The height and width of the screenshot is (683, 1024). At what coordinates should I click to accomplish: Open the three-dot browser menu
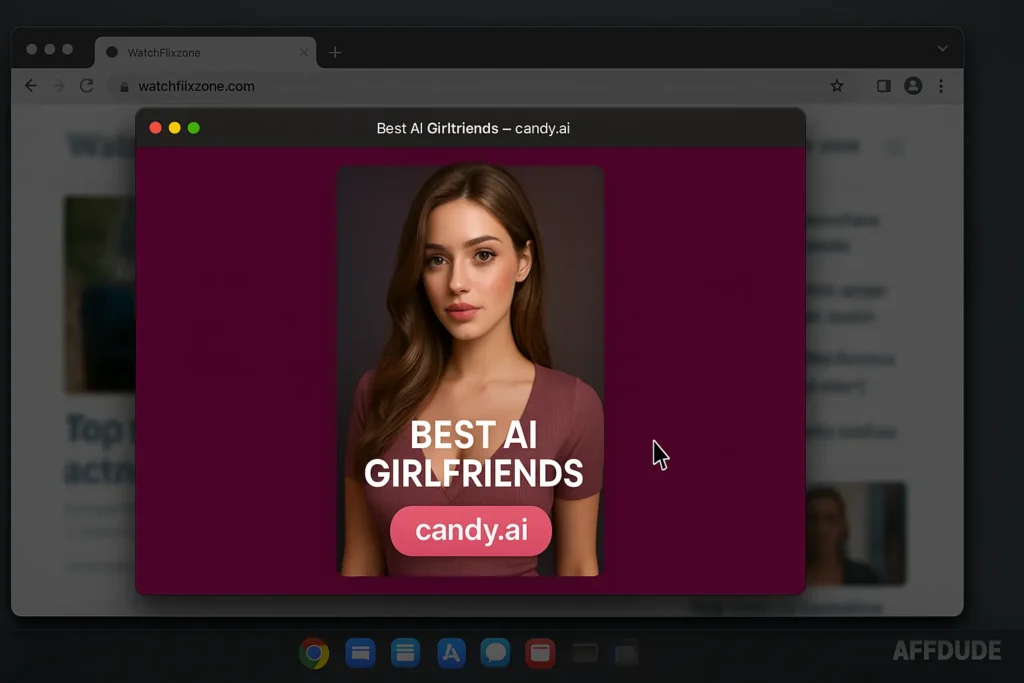tap(941, 86)
